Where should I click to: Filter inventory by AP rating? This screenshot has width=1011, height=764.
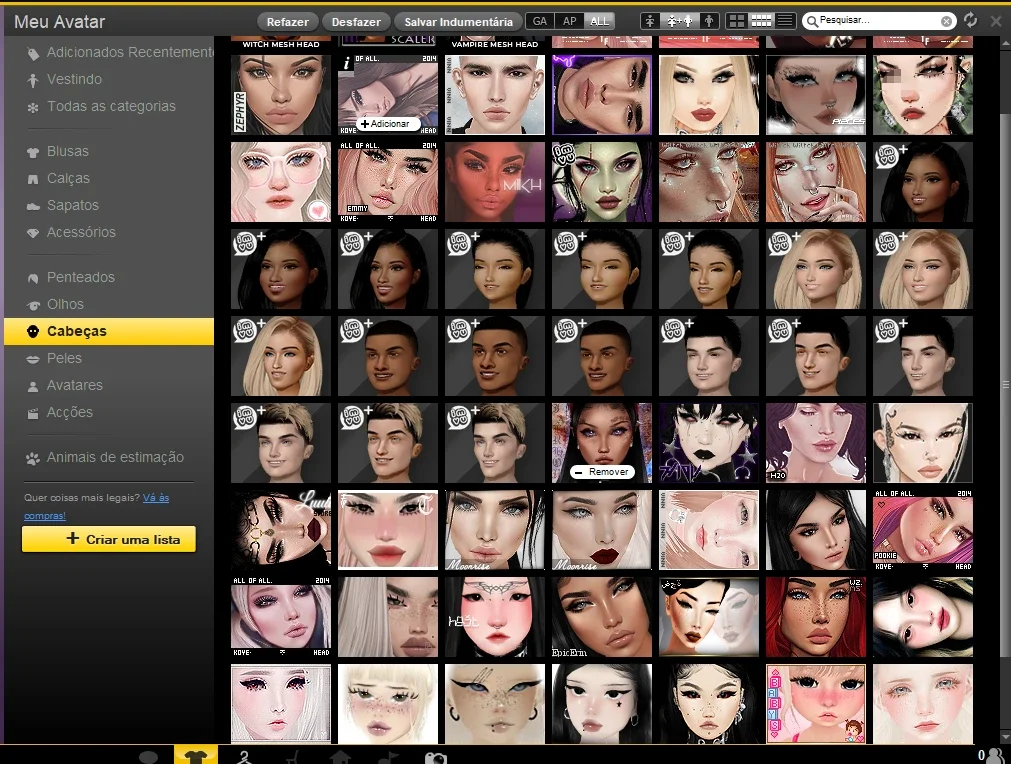pyautogui.click(x=569, y=21)
